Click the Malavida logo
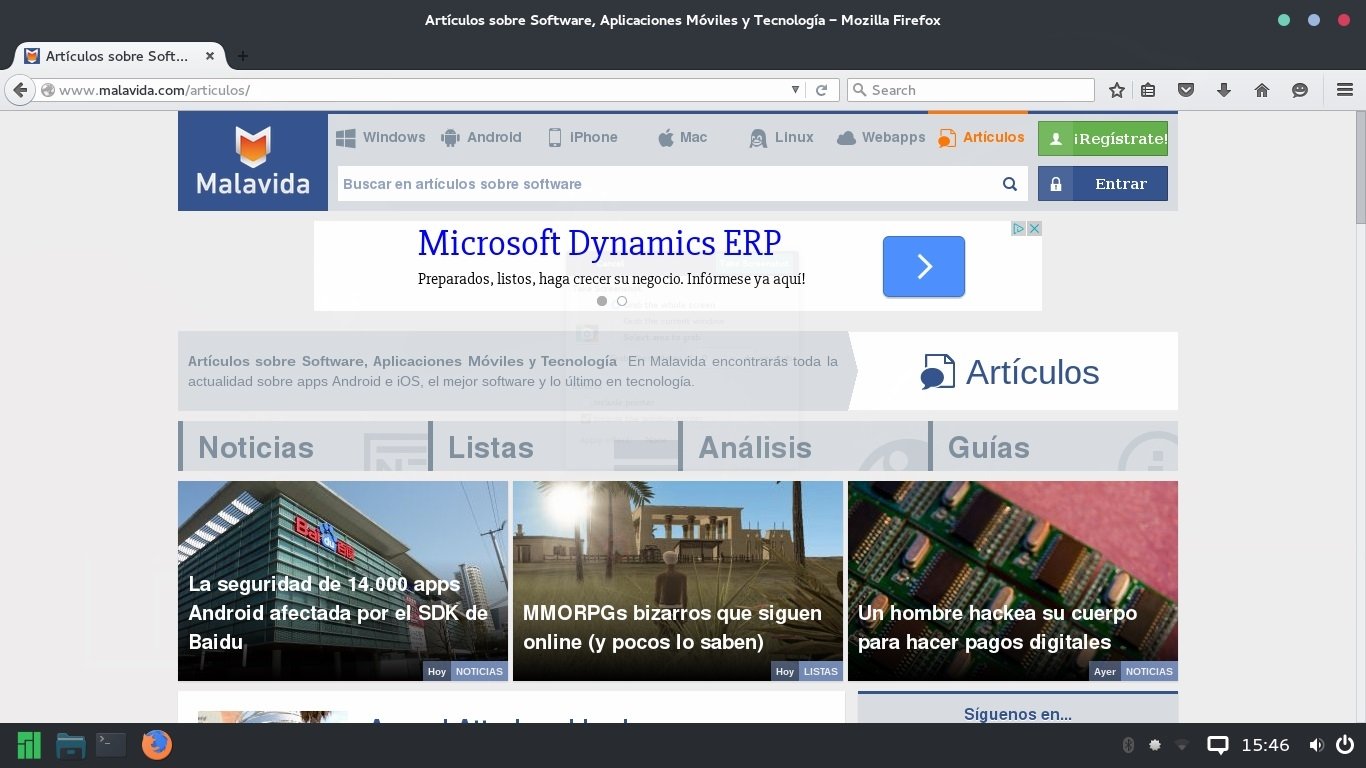Viewport: 1366px width, 768px height. point(253,161)
